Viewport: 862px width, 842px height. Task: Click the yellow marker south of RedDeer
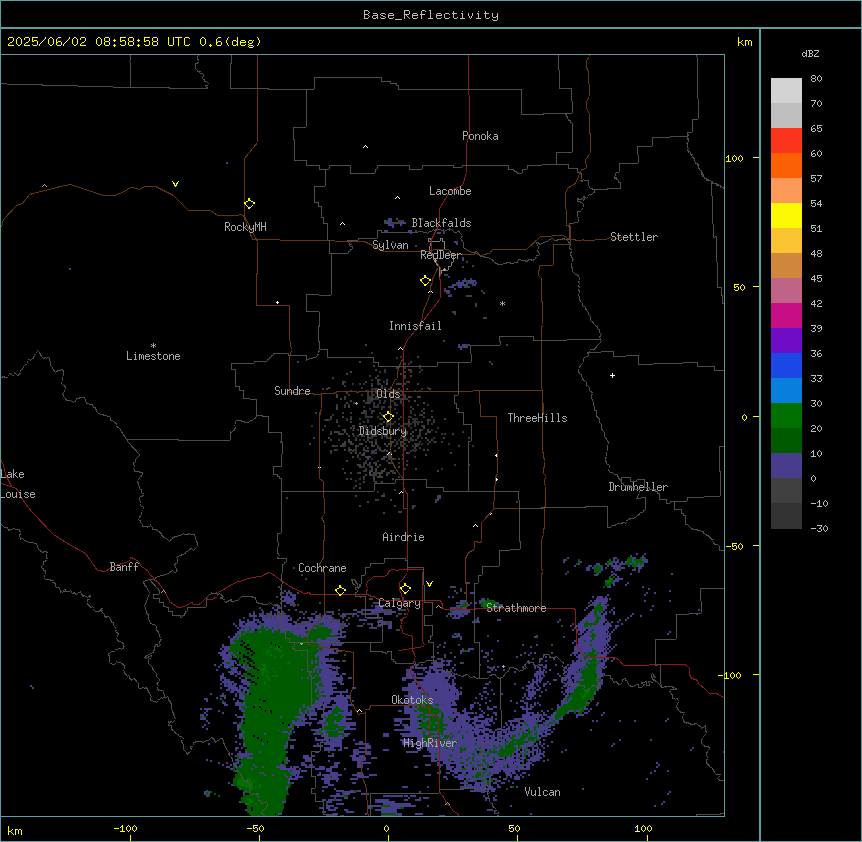[425, 280]
